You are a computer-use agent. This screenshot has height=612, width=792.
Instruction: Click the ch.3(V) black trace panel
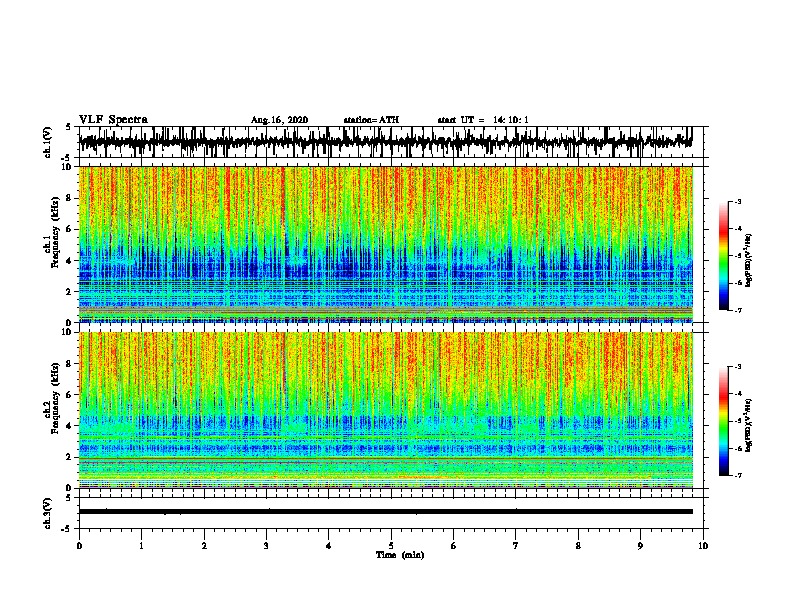pyautogui.click(x=391, y=513)
